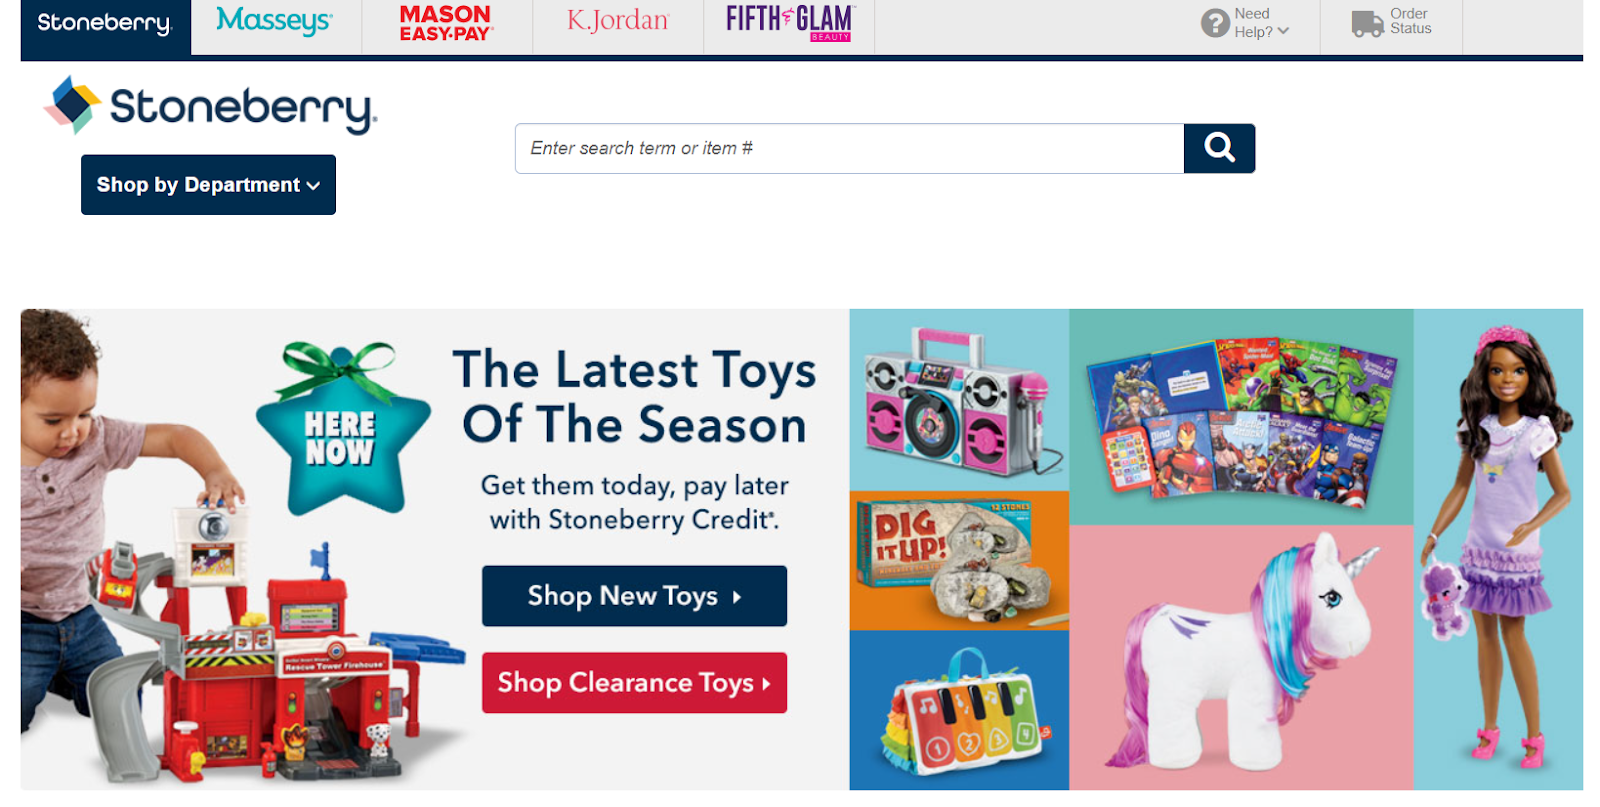
Task: Click the search term input field
Action: (849, 148)
